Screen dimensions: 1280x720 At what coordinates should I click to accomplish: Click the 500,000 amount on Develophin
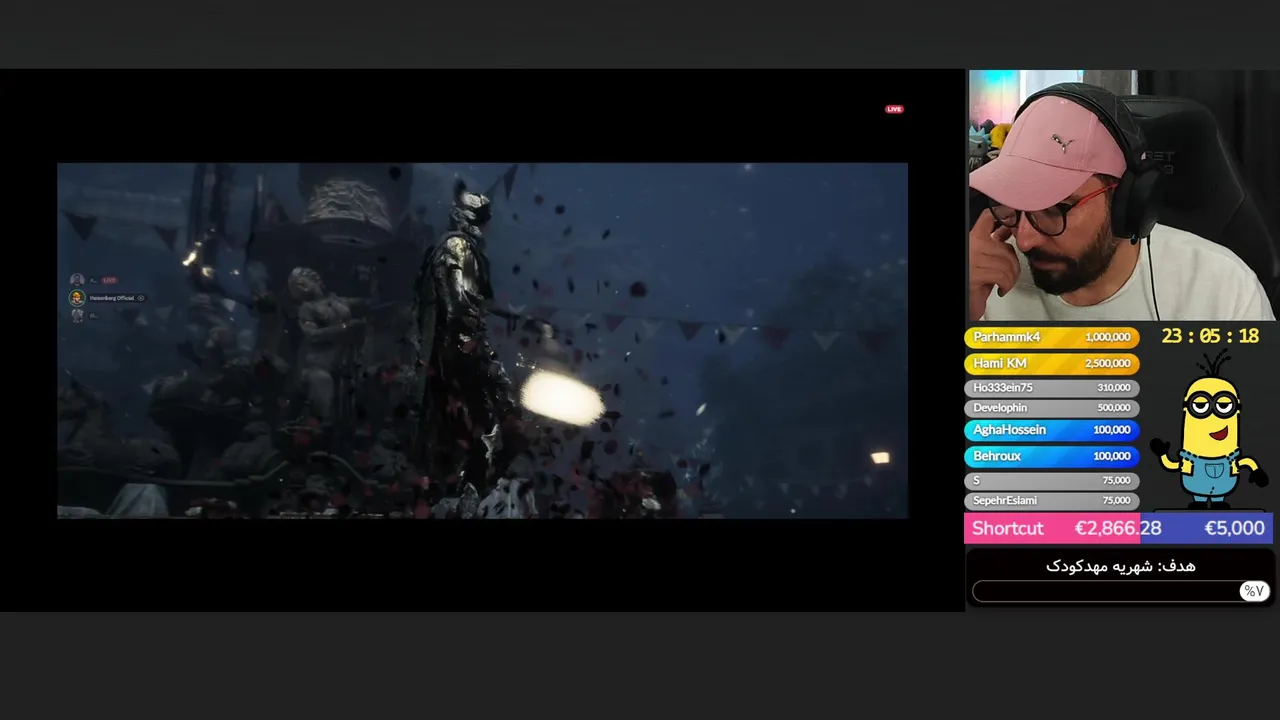click(x=1113, y=408)
